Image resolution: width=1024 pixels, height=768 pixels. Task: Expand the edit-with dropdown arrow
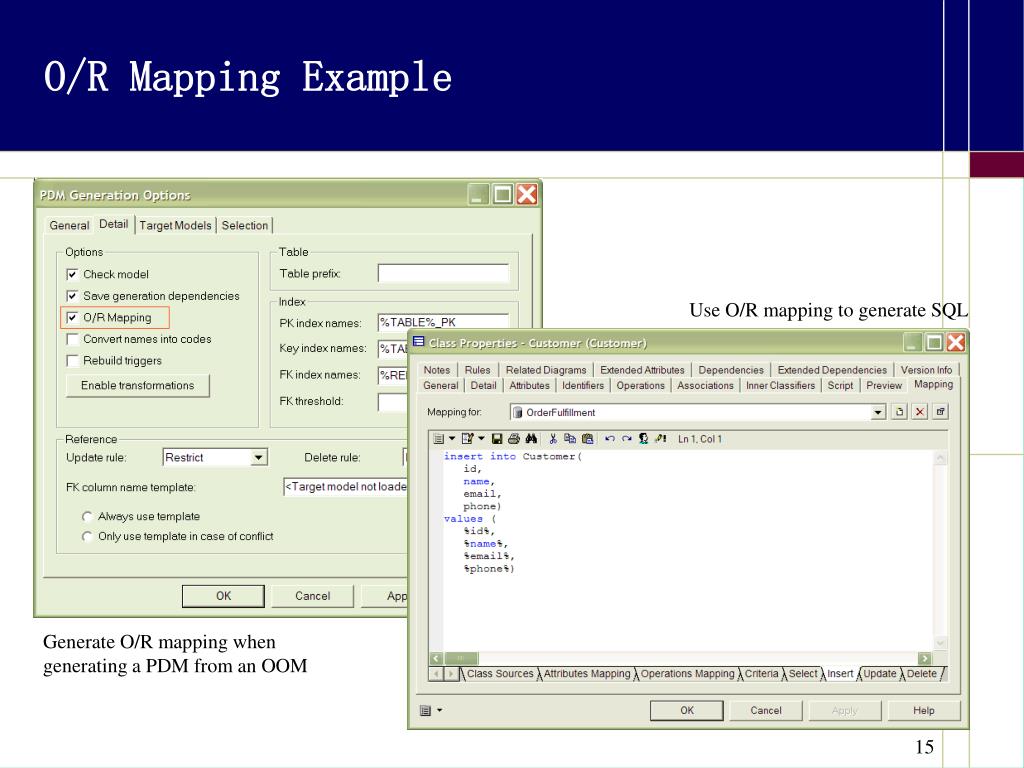481,439
